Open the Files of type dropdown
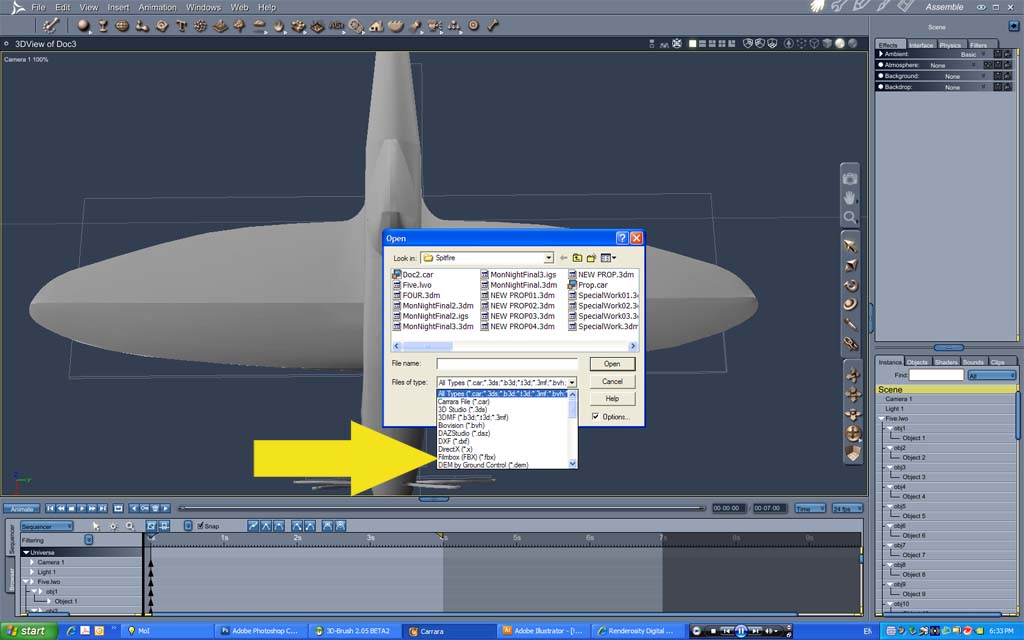1024x640 pixels. point(507,382)
